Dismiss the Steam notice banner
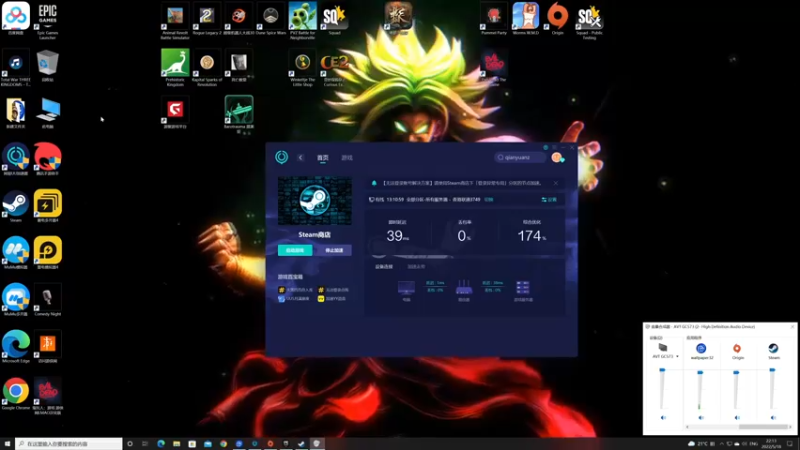The image size is (800, 450). (556, 183)
